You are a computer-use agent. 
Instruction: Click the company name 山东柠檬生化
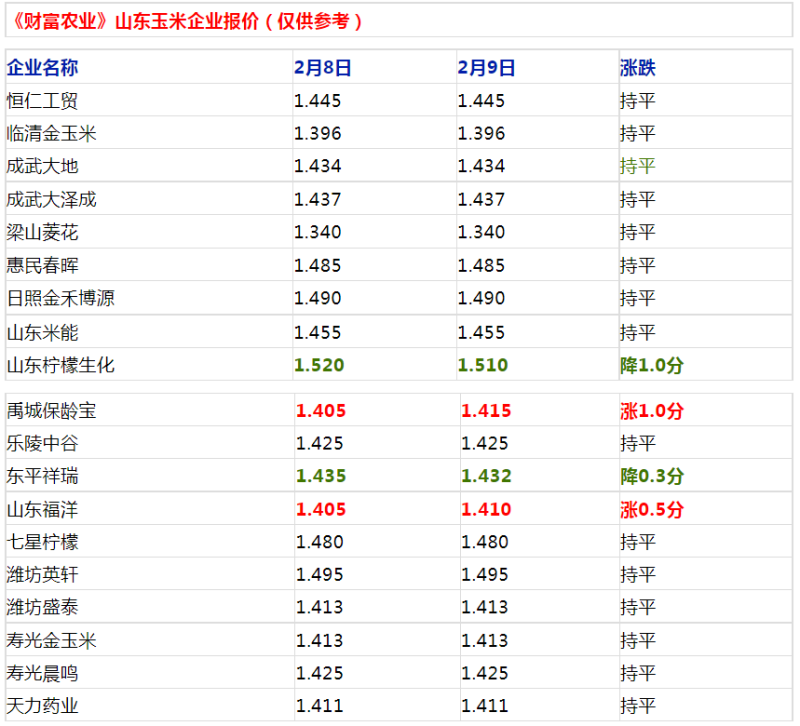[61, 365]
